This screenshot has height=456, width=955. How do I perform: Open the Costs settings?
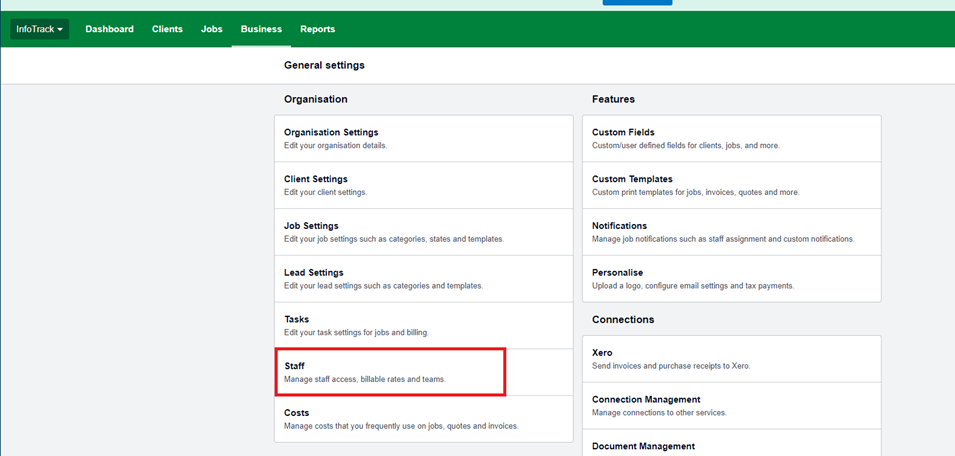(297, 413)
